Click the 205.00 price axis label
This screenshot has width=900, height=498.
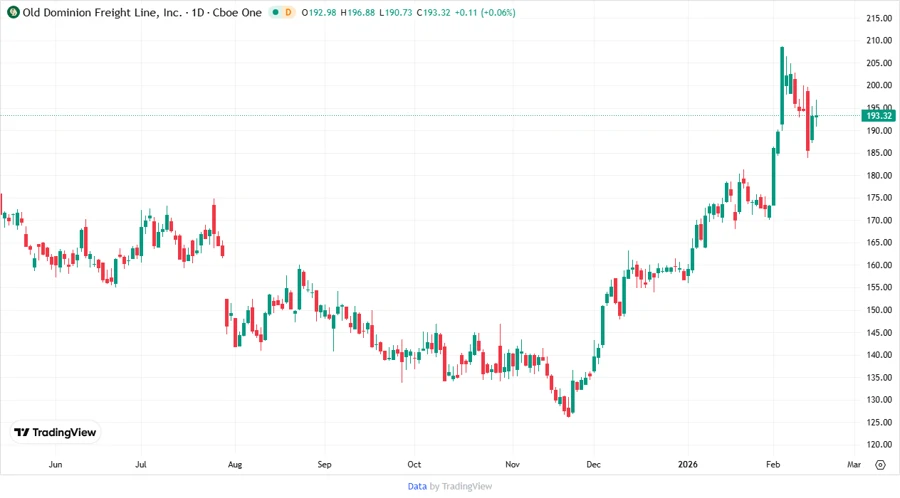pyautogui.click(x=879, y=63)
